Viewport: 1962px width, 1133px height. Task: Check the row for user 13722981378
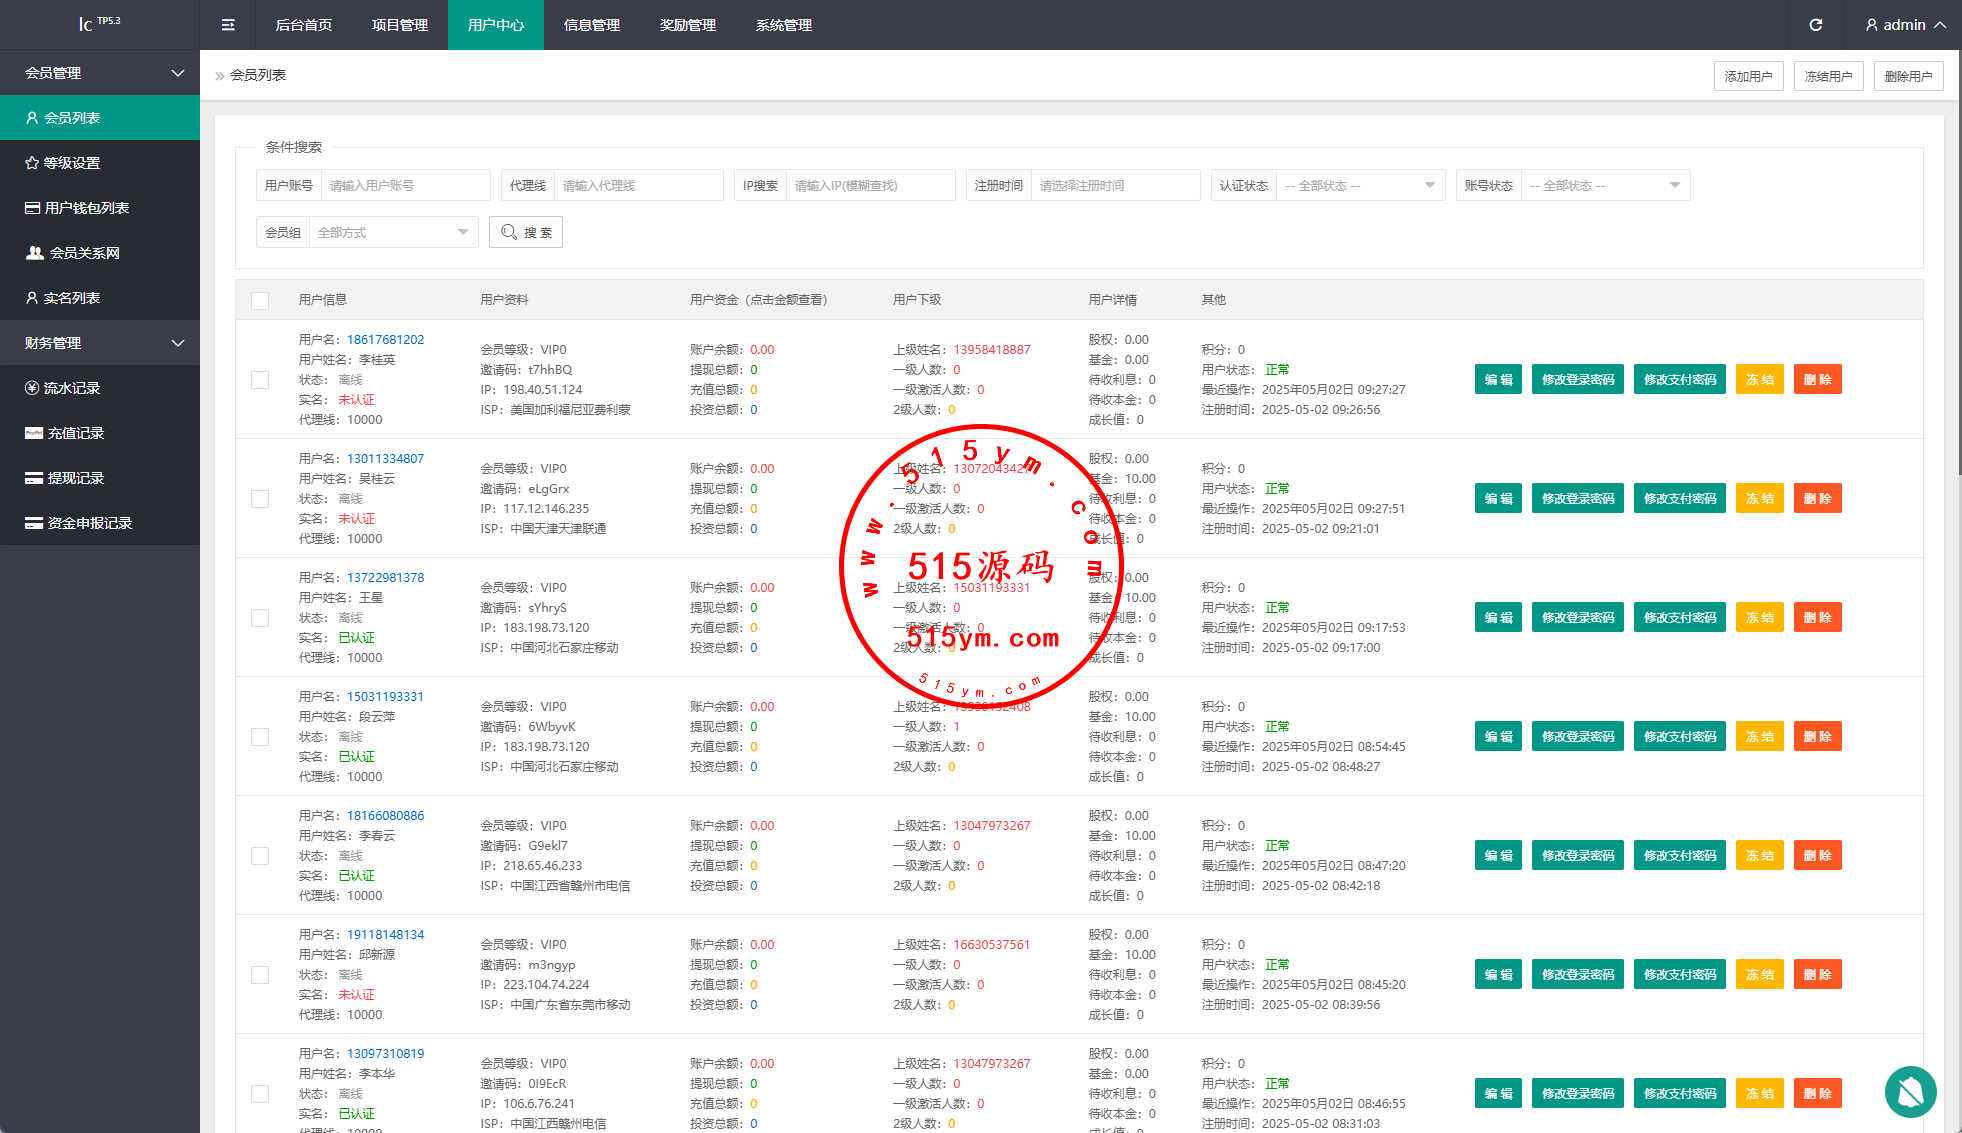pyautogui.click(x=260, y=618)
